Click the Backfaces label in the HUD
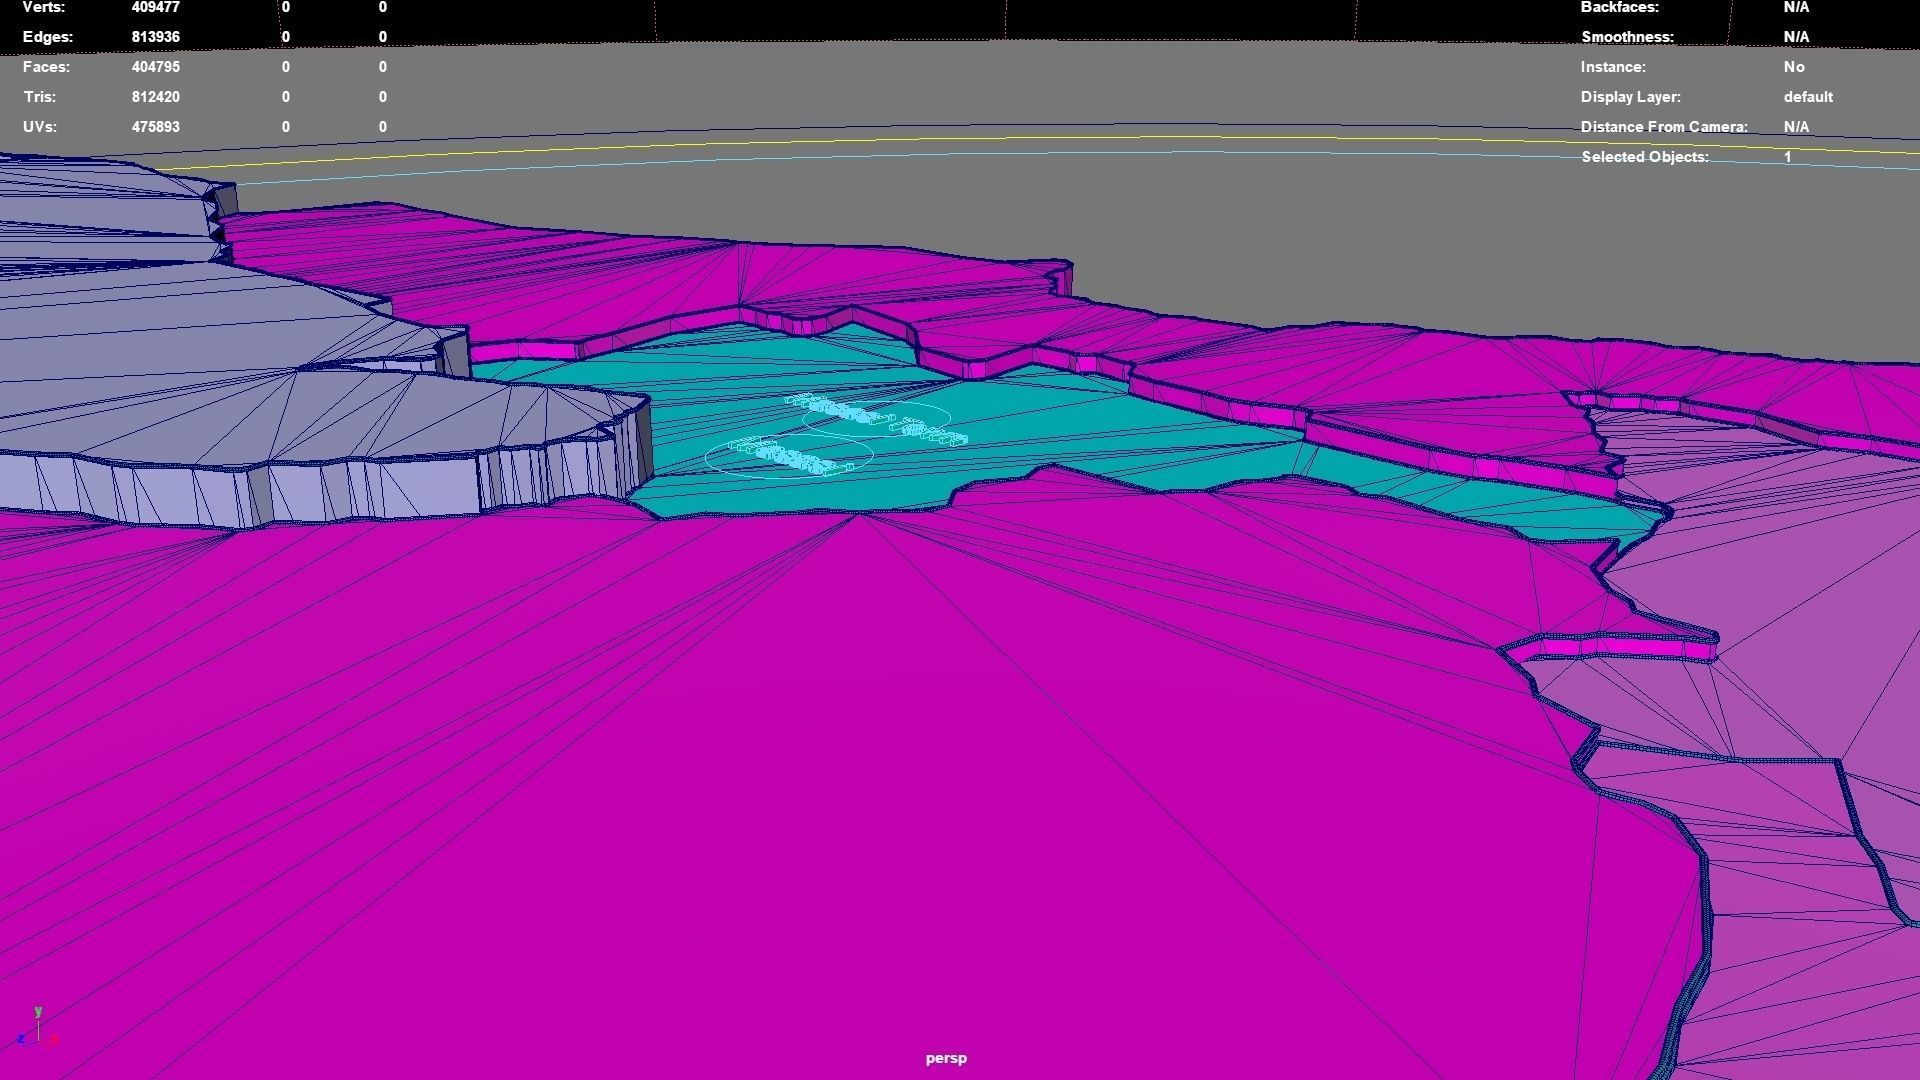The width and height of the screenshot is (1920, 1080). pyautogui.click(x=1619, y=7)
